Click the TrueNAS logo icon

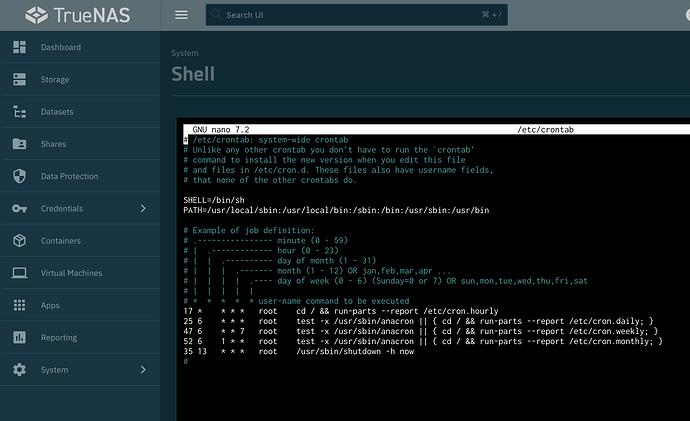[37, 15]
